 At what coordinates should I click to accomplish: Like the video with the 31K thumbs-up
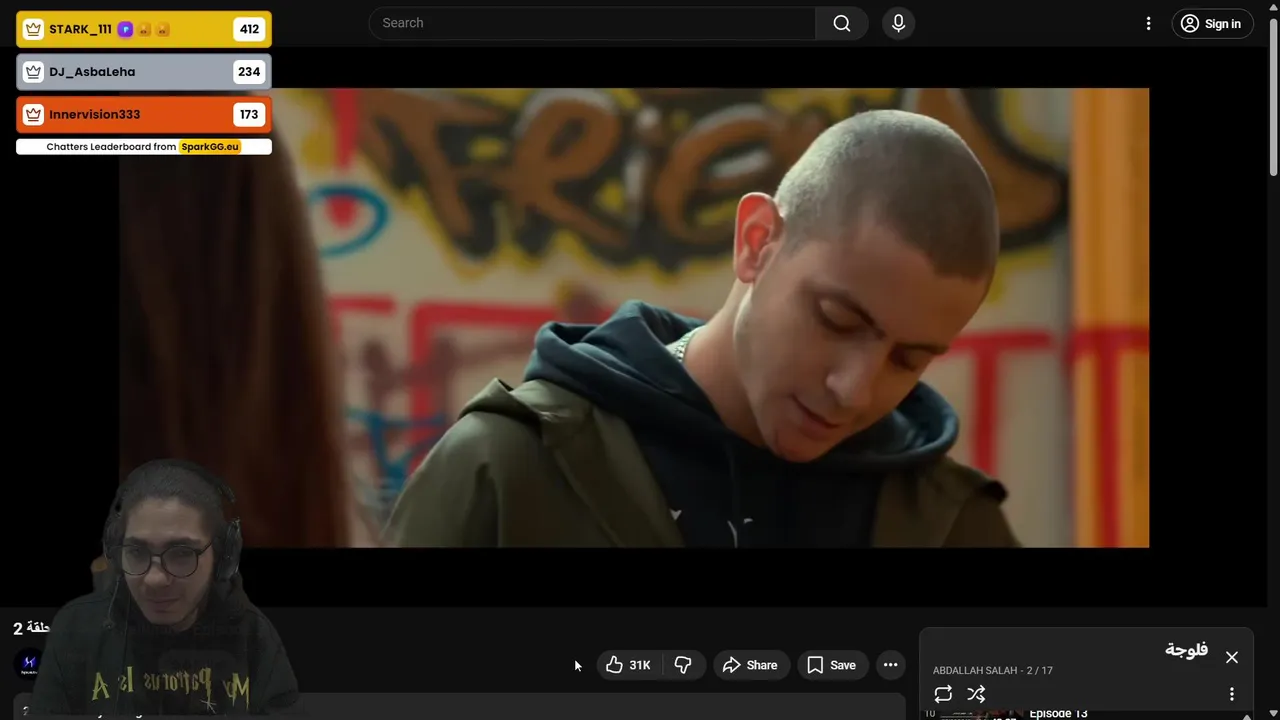coord(628,665)
